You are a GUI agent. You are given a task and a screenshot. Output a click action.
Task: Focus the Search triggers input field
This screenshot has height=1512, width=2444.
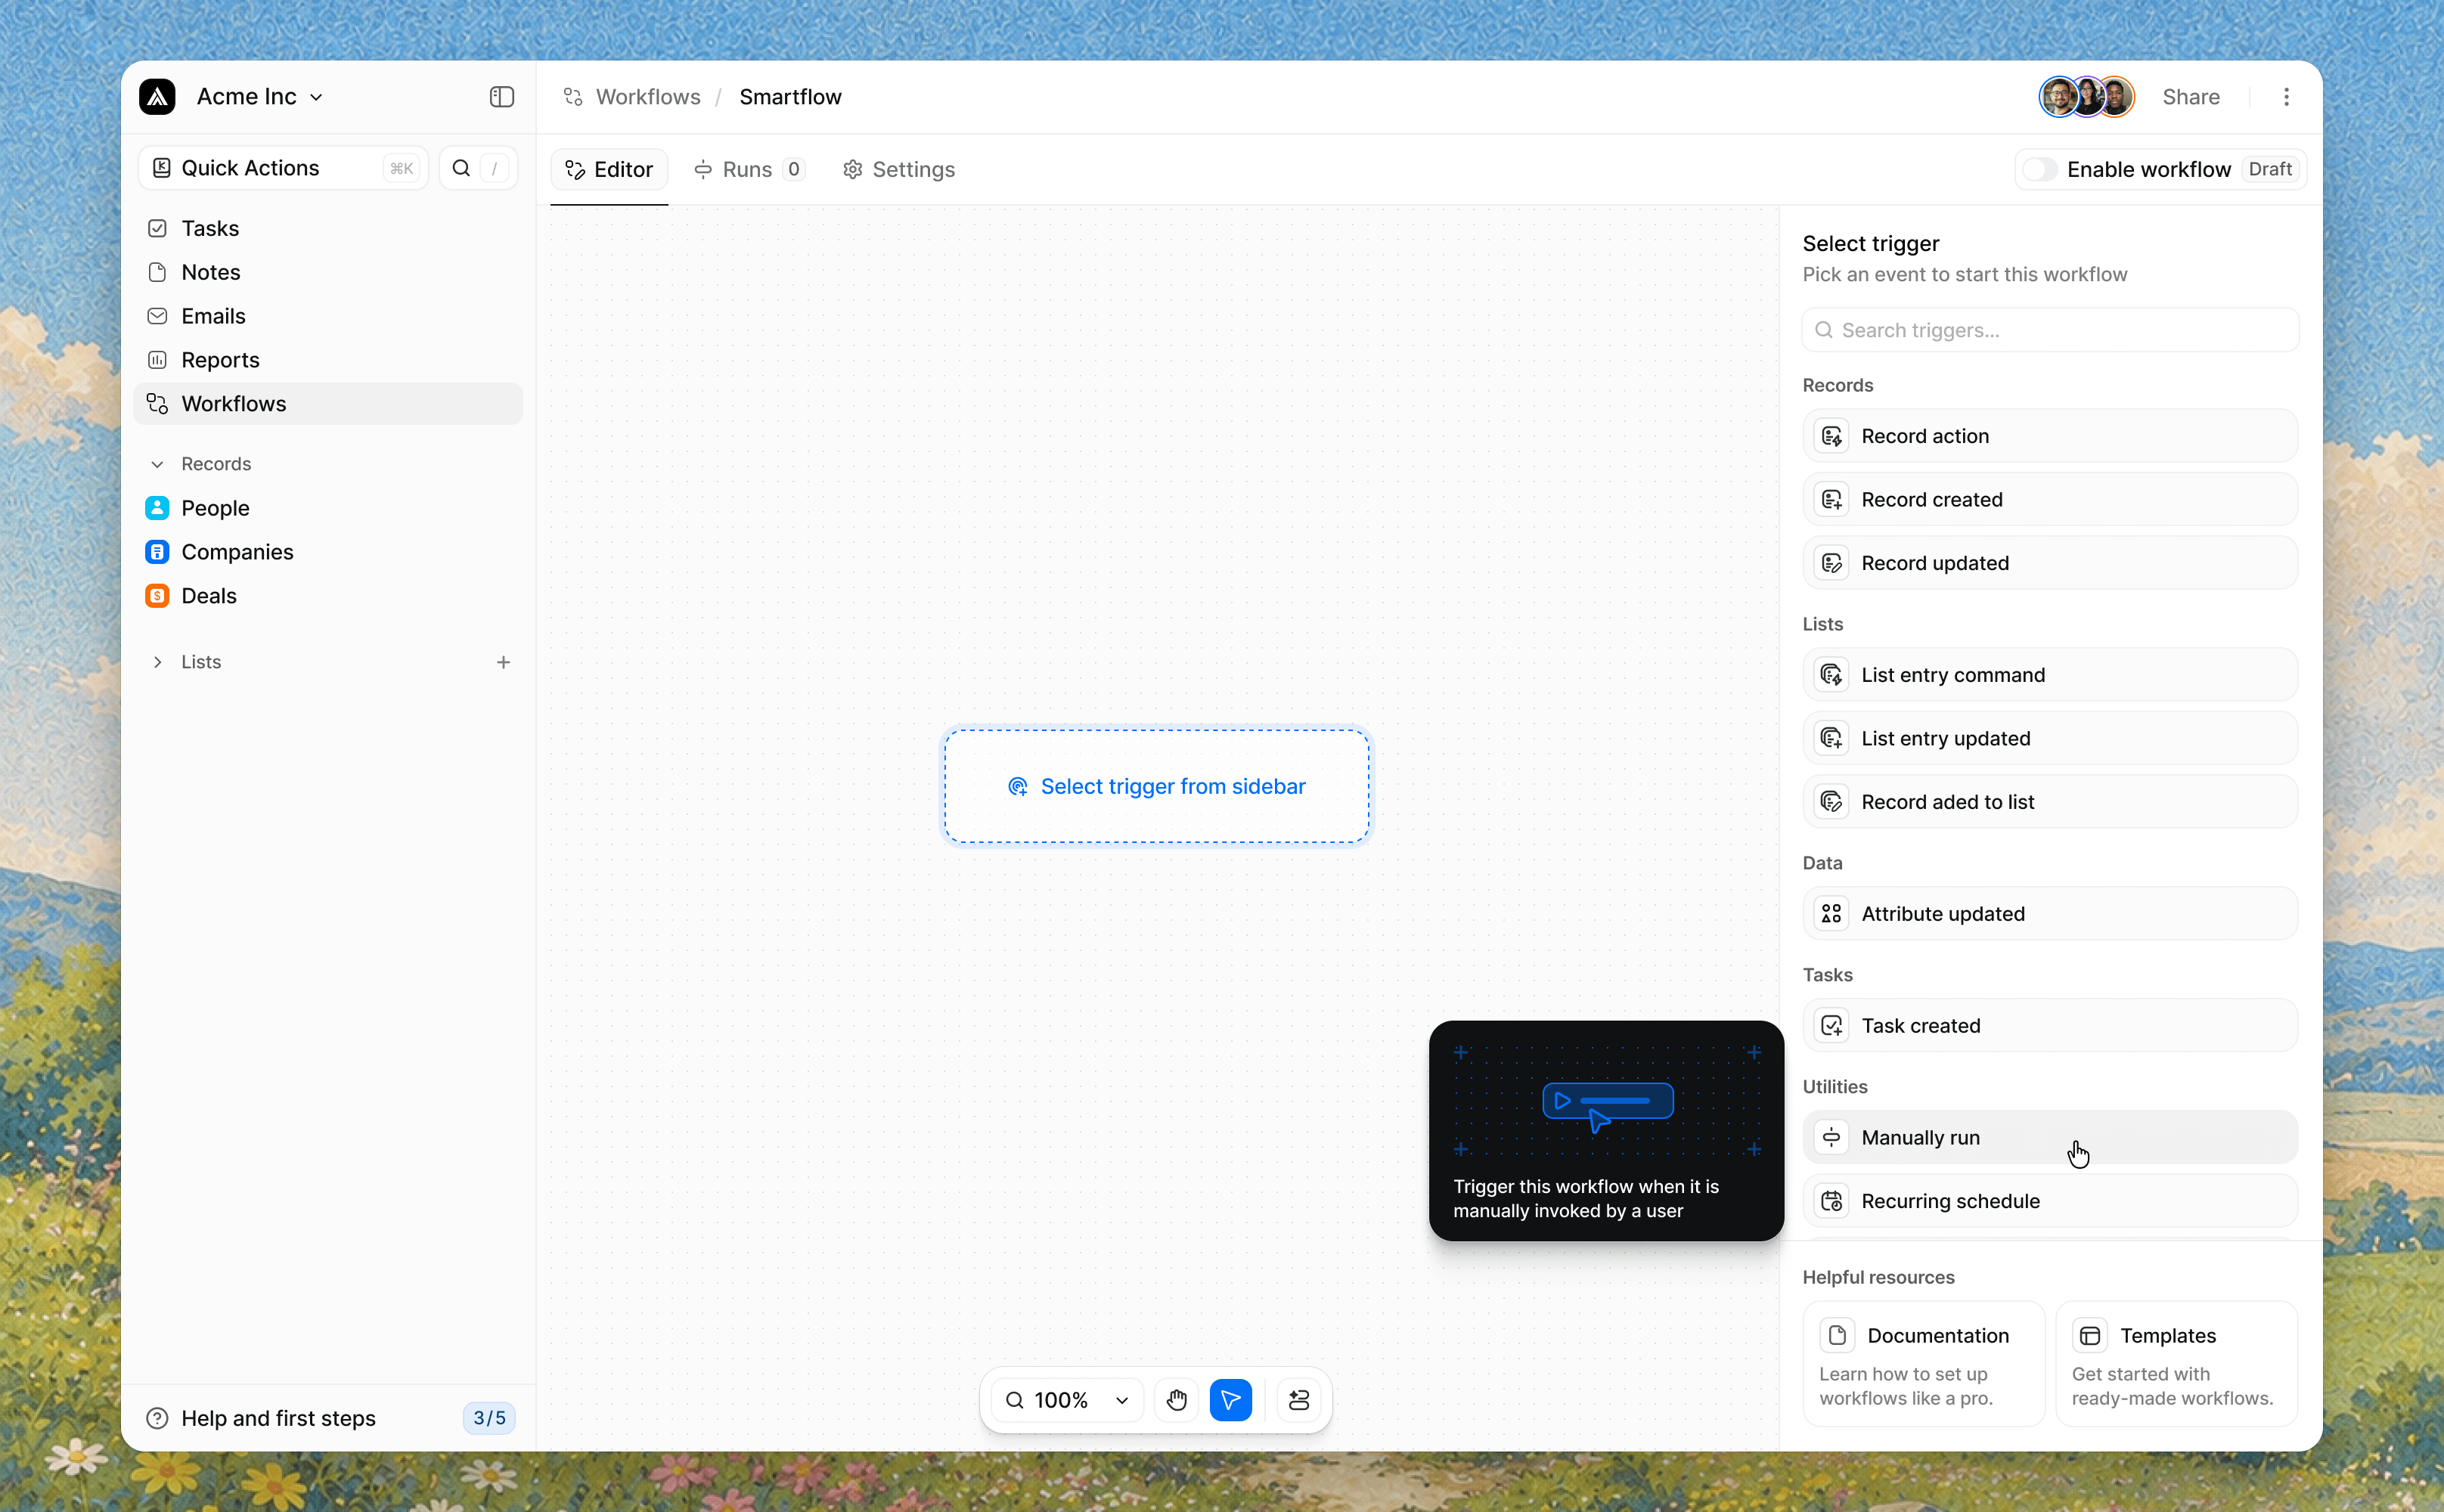(2050, 330)
